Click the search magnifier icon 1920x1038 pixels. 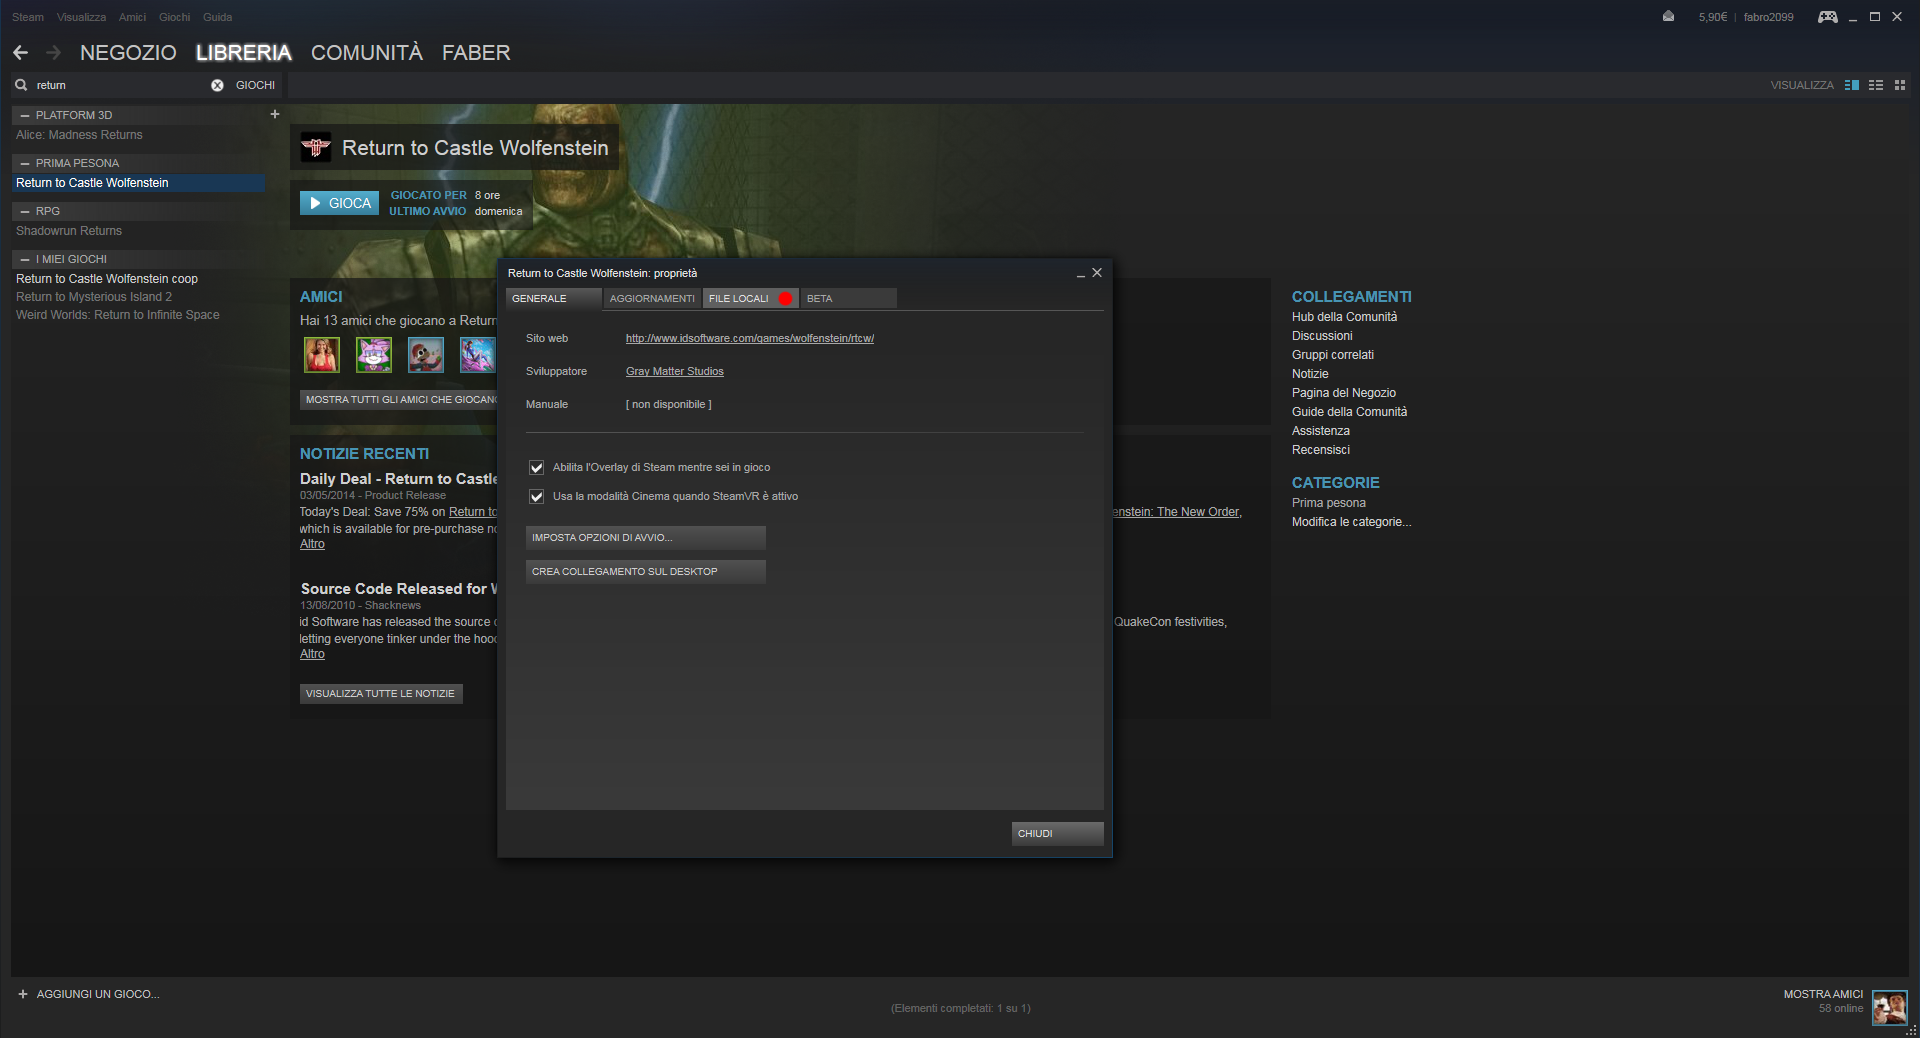pyautogui.click(x=21, y=85)
